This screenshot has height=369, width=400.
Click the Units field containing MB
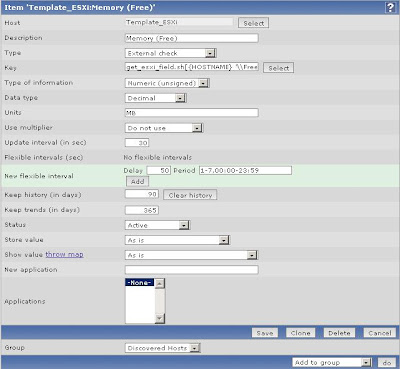point(191,113)
